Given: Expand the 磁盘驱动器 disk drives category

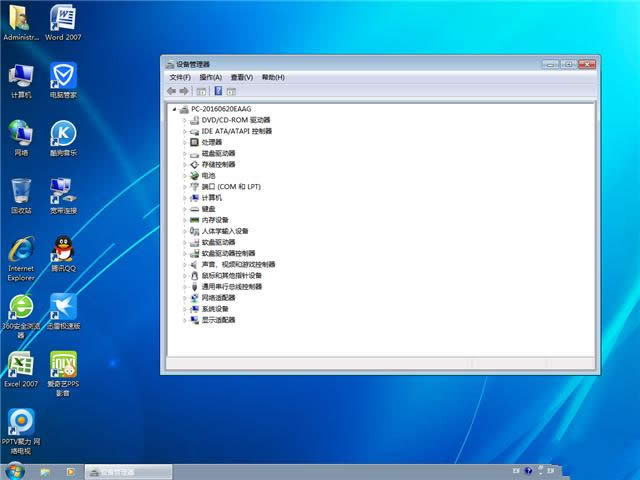Looking at the screenshot, I should pos(184,153).
